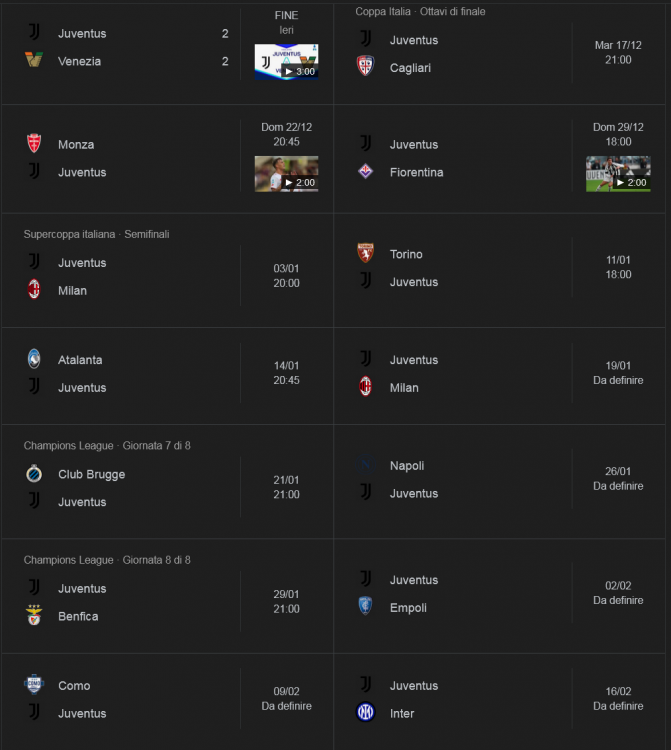
Task: Click the Fiorentina purple crest icon
Action: (365, 171)
